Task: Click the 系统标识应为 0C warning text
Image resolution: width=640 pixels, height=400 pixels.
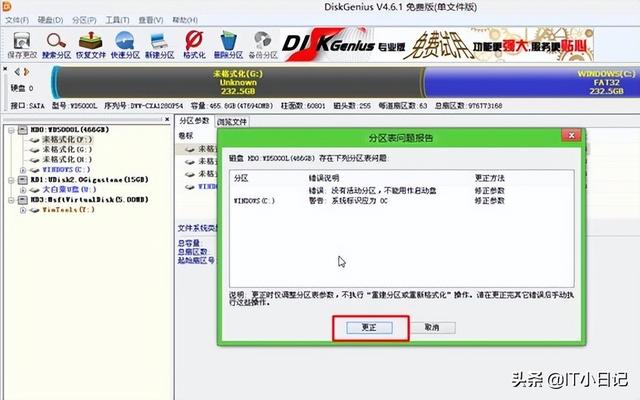Action: click(348, 201)
